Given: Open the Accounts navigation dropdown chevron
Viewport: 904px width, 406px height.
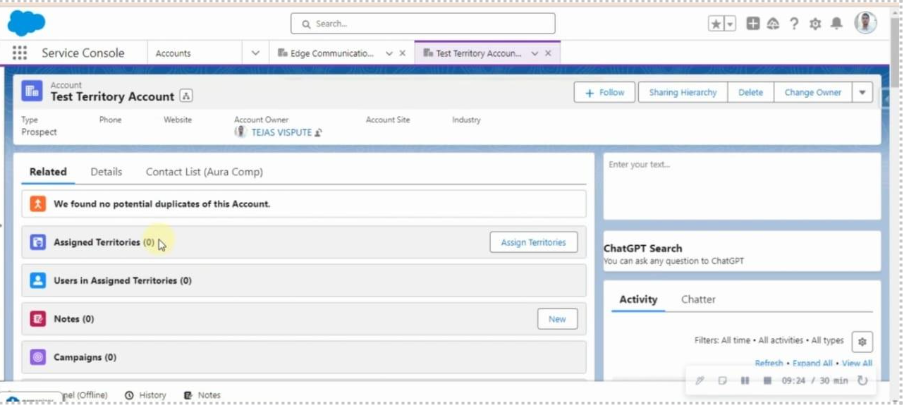Looking at the screenshot, I should click(255, 53).
